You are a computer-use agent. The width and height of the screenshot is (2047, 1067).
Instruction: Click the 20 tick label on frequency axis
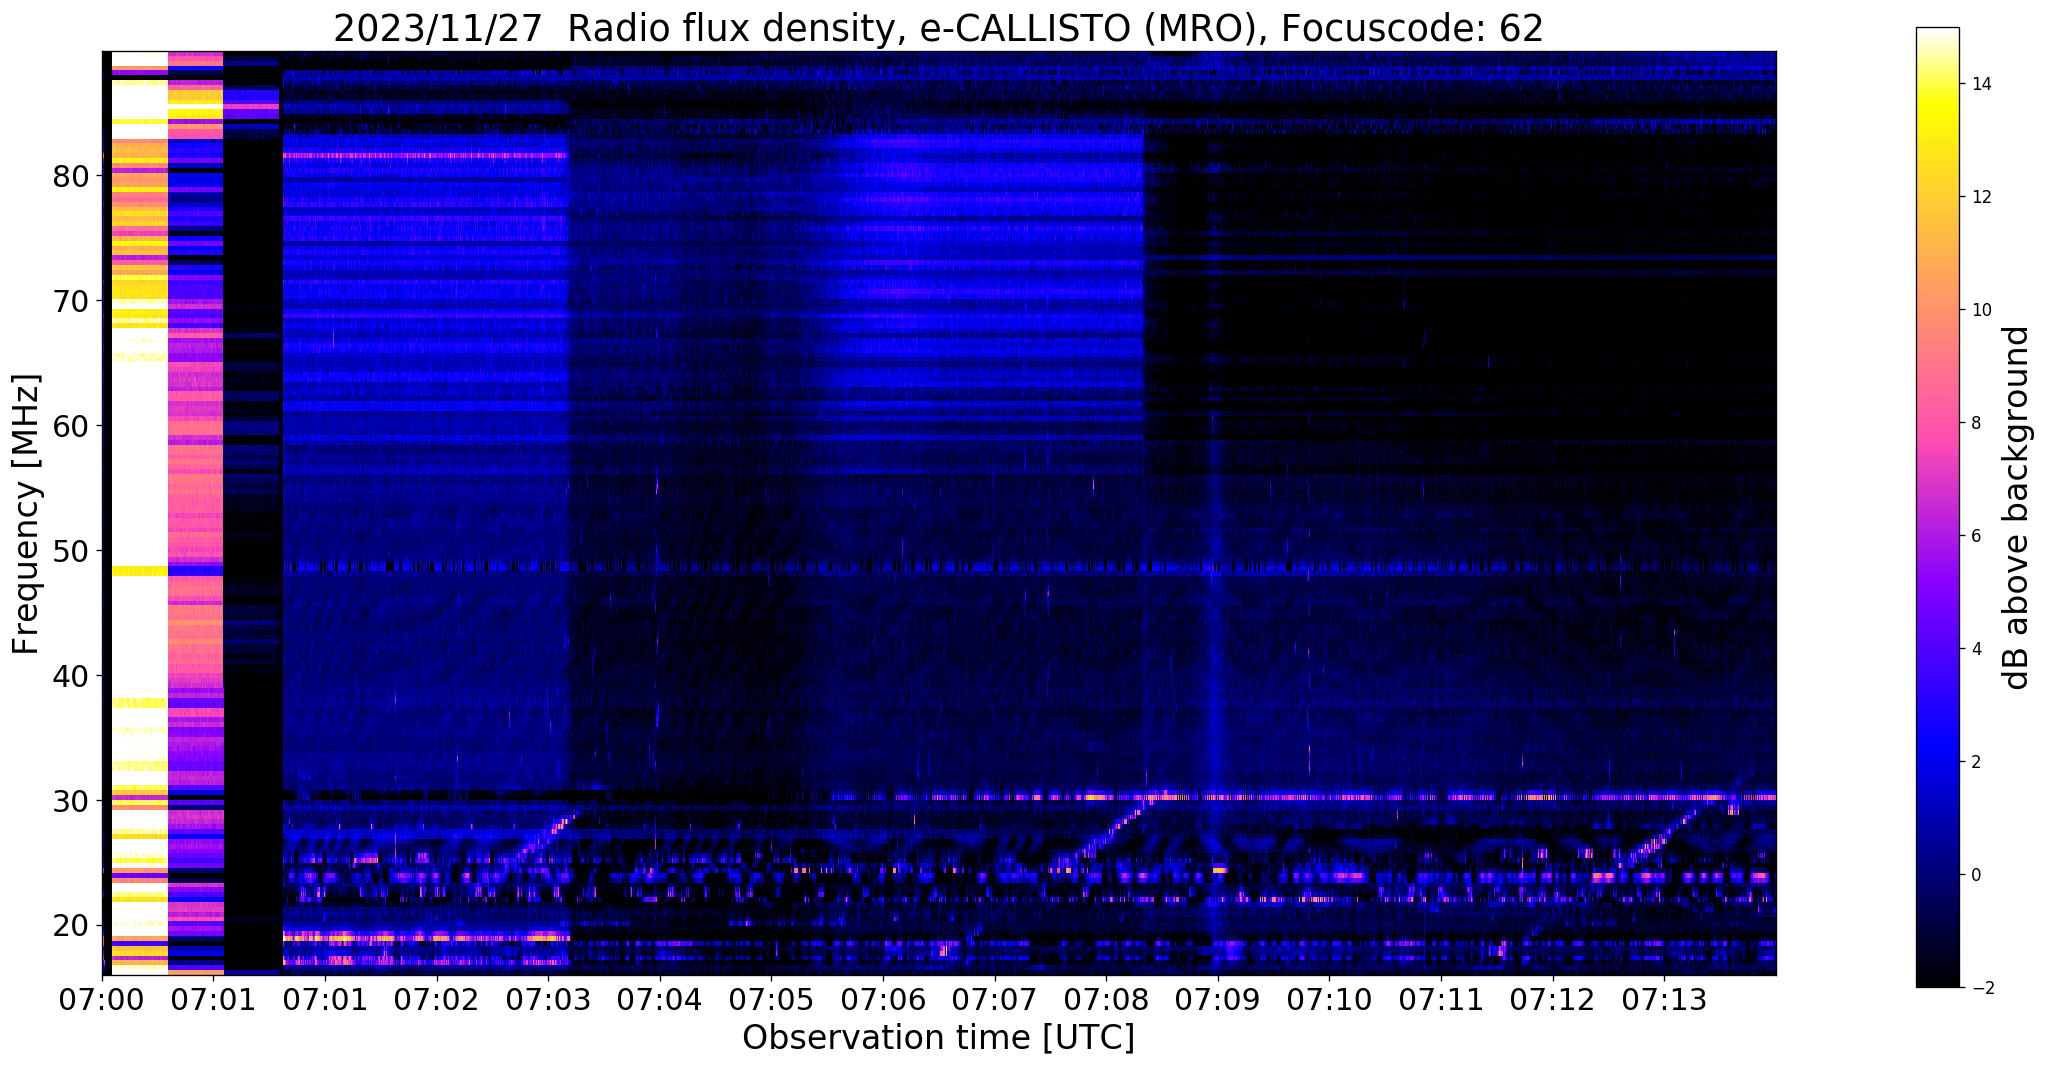[x=71, y=927]
